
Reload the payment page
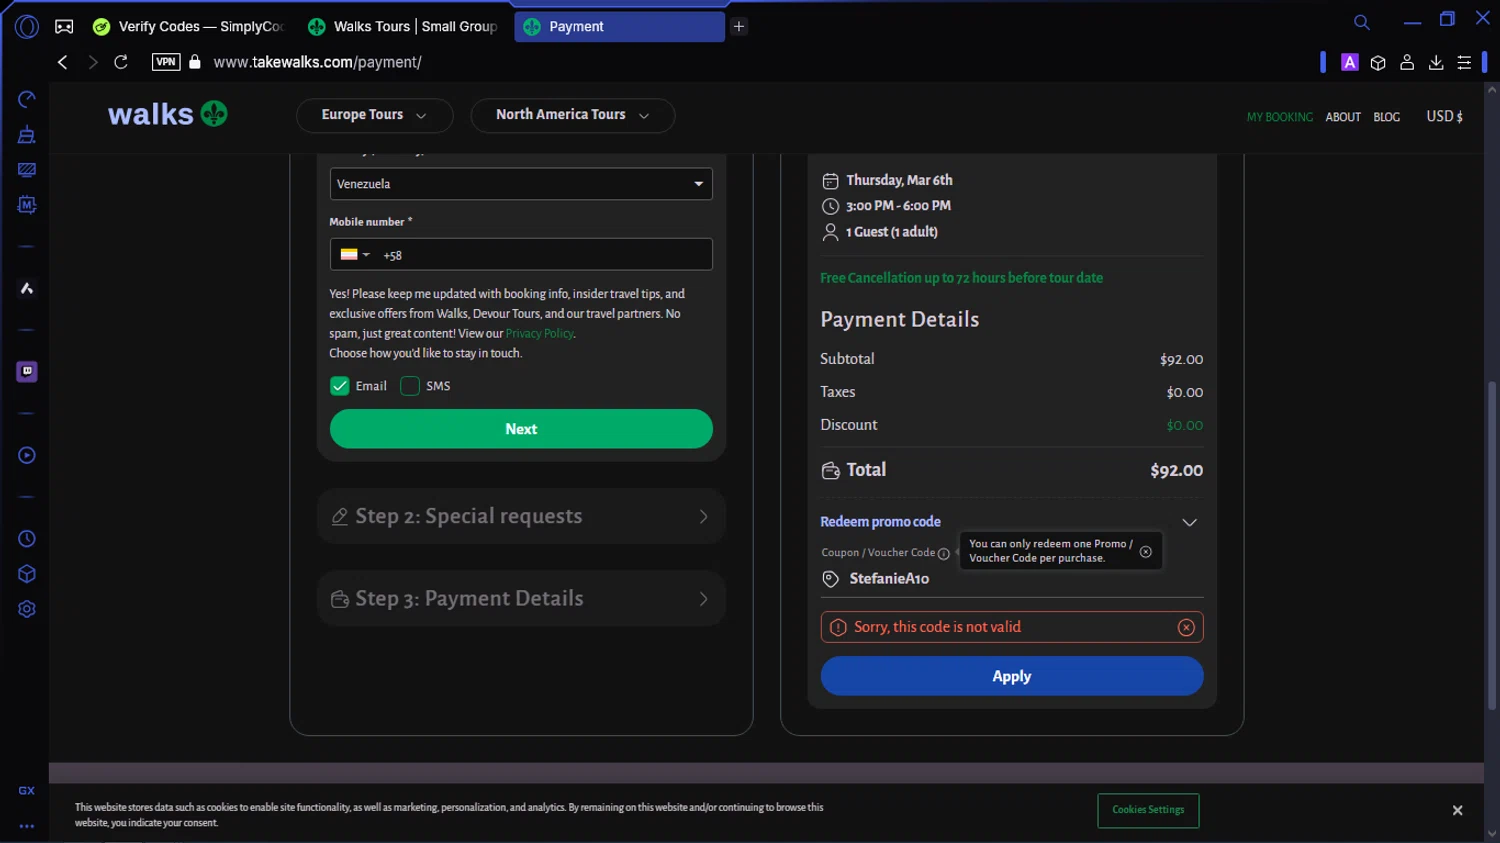121,62
